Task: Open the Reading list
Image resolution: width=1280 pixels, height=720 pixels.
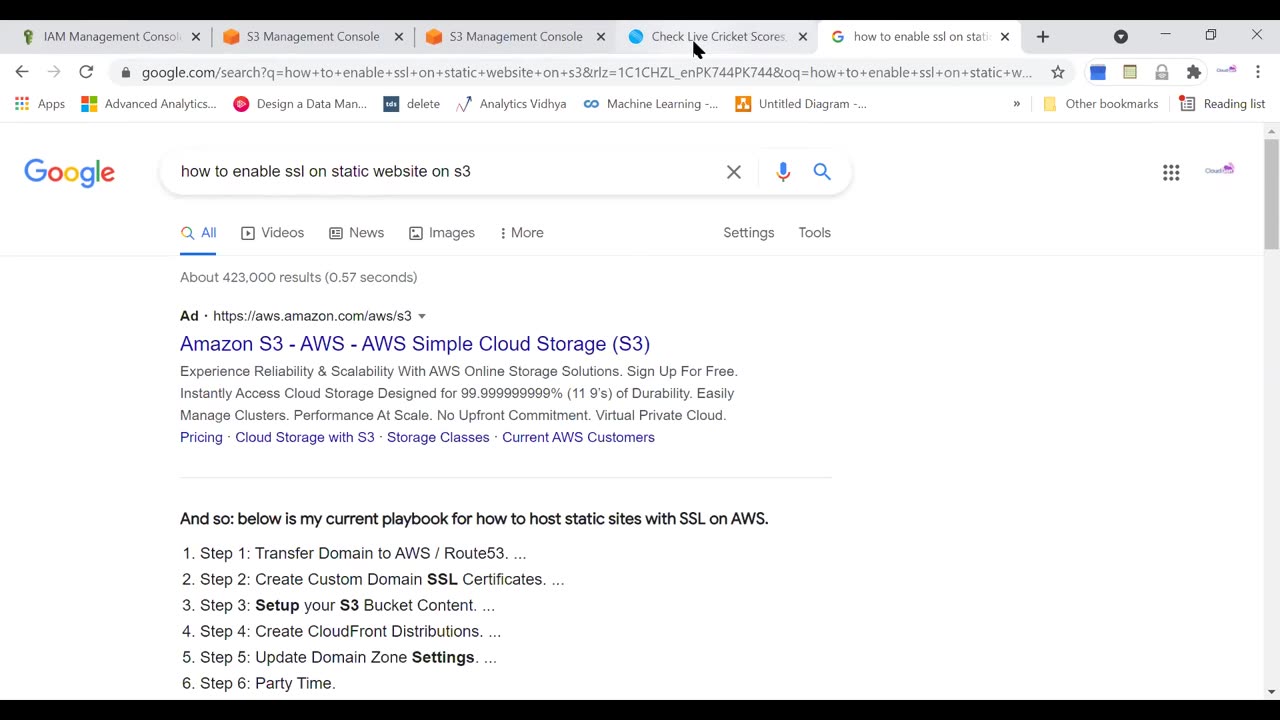Action: click(1222, 104)
